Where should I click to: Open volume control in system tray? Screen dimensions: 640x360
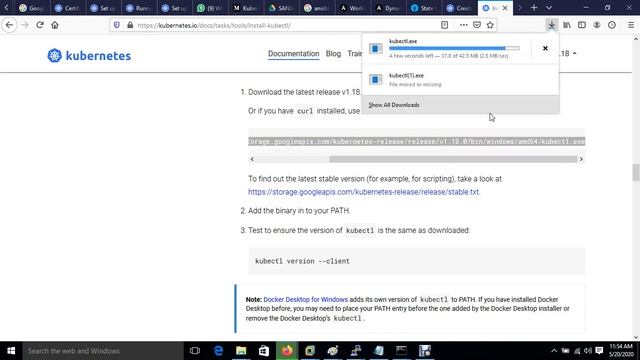[588, 351]
